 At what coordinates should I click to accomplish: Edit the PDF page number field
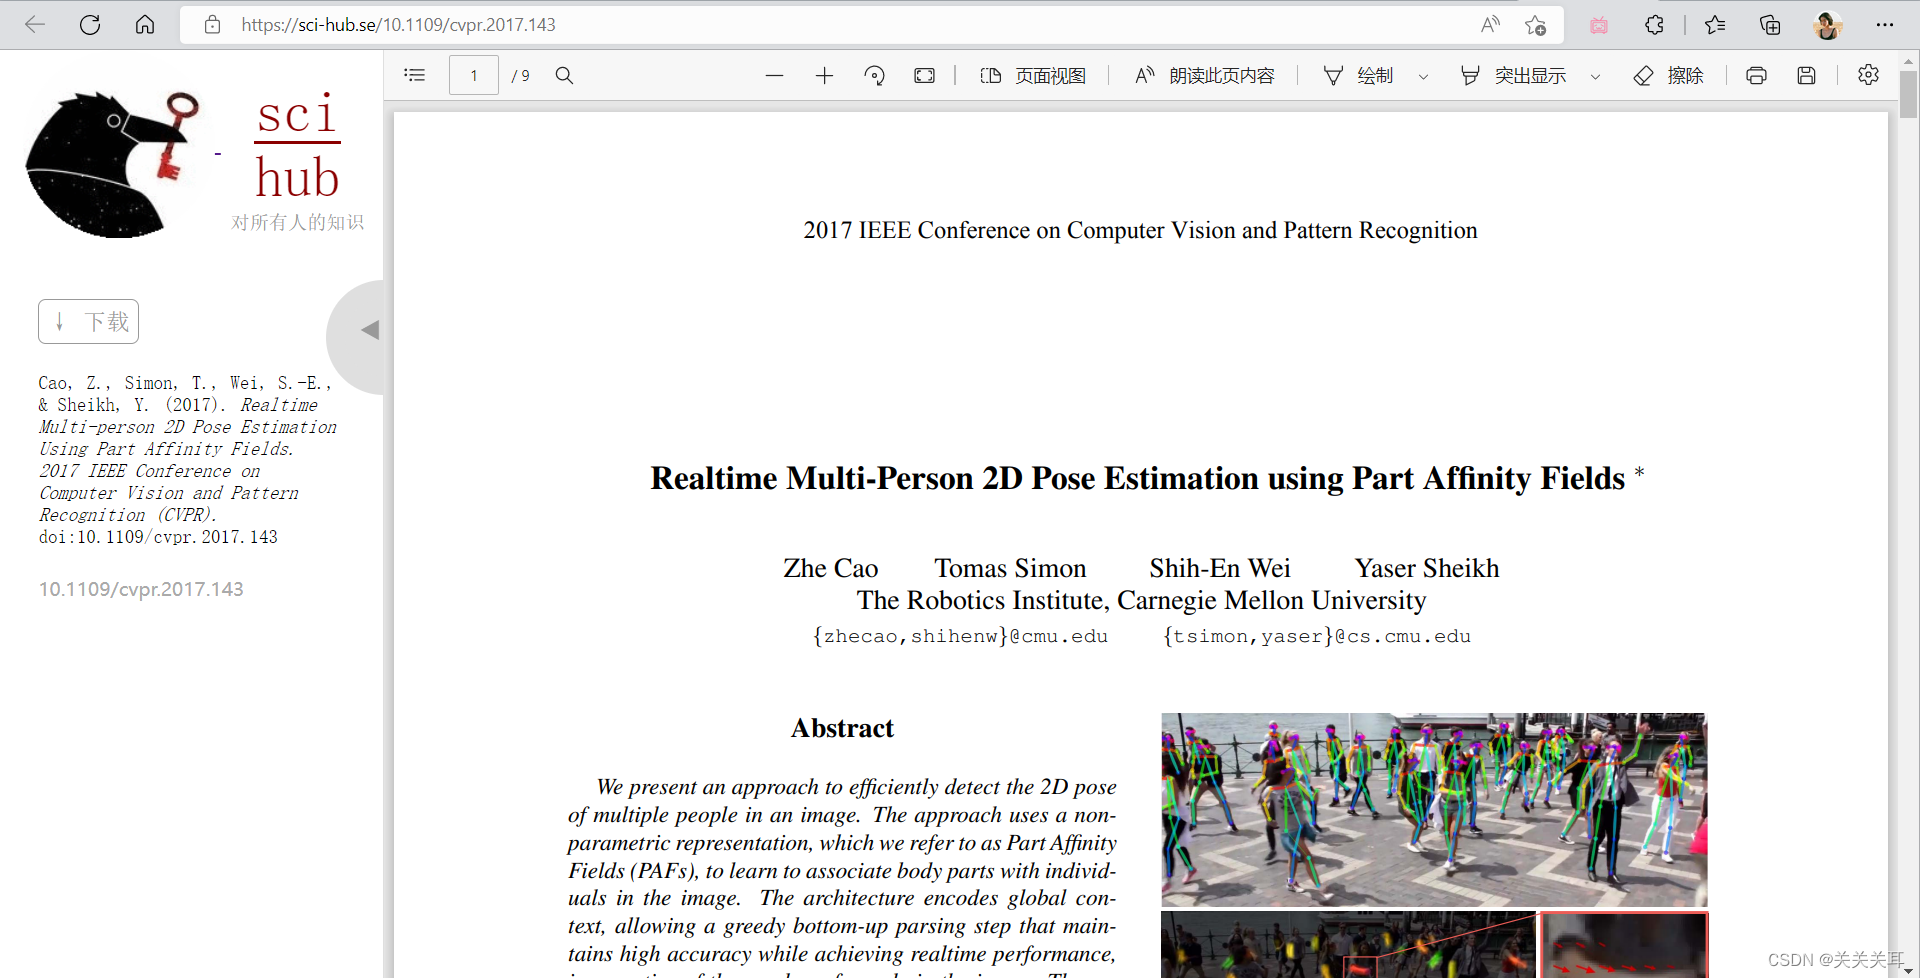point(474,75)
